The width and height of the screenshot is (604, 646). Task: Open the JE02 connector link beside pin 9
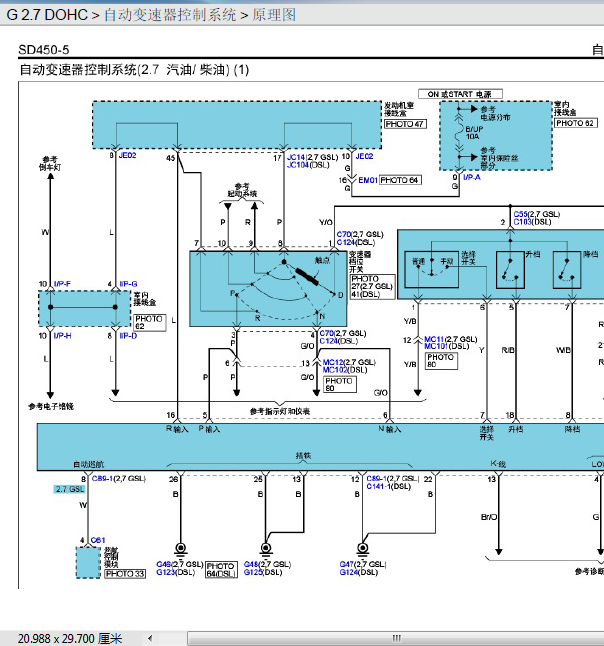click(x=127, y=155)
